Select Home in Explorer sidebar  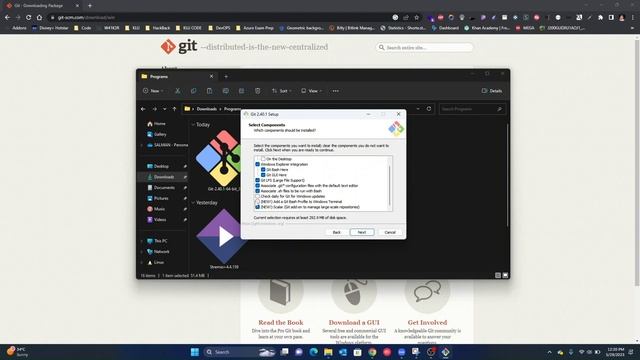click(x=157, y=124)
